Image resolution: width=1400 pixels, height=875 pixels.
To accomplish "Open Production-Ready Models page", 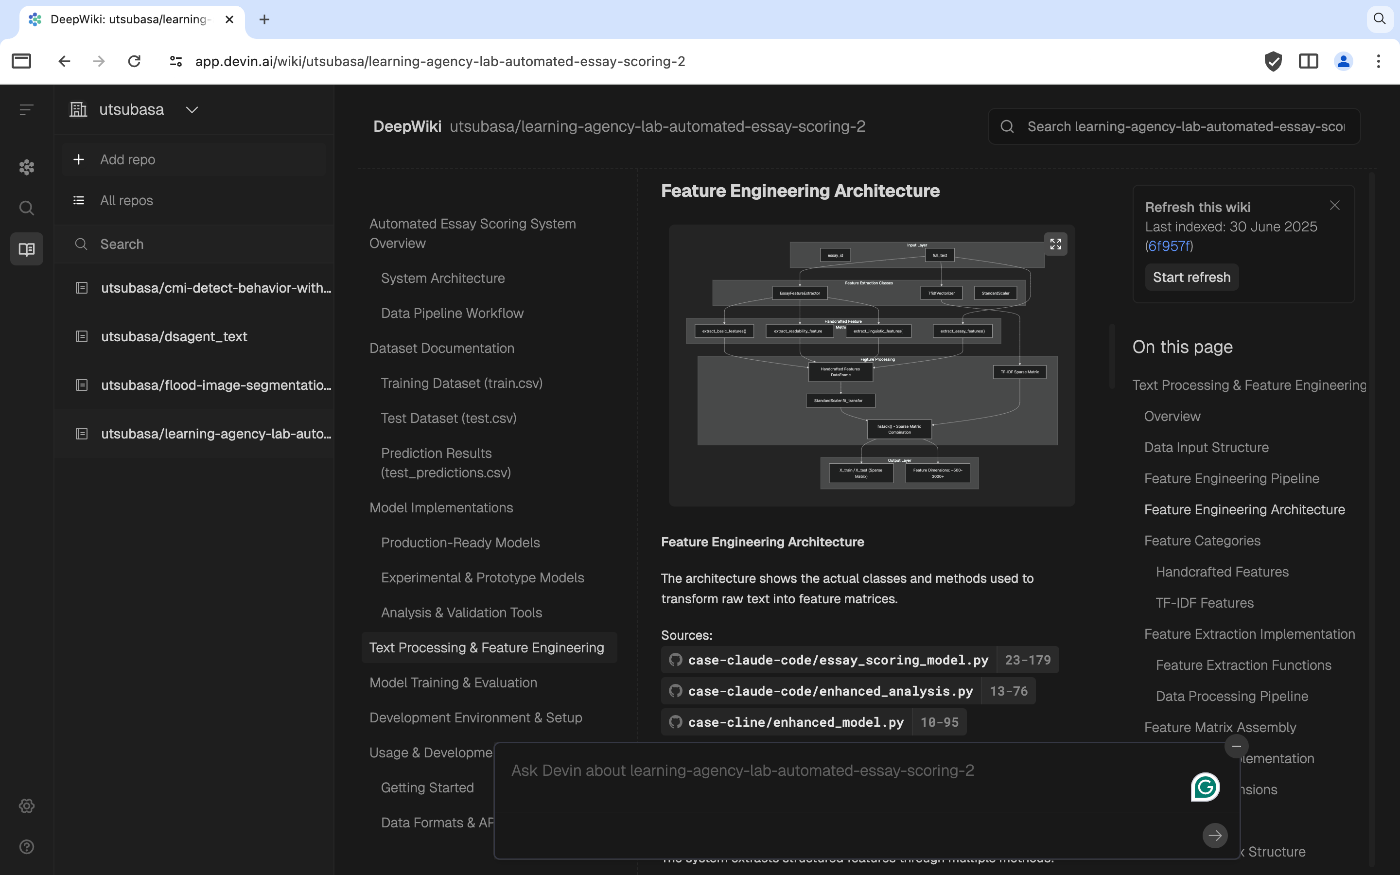I will 460,543.
